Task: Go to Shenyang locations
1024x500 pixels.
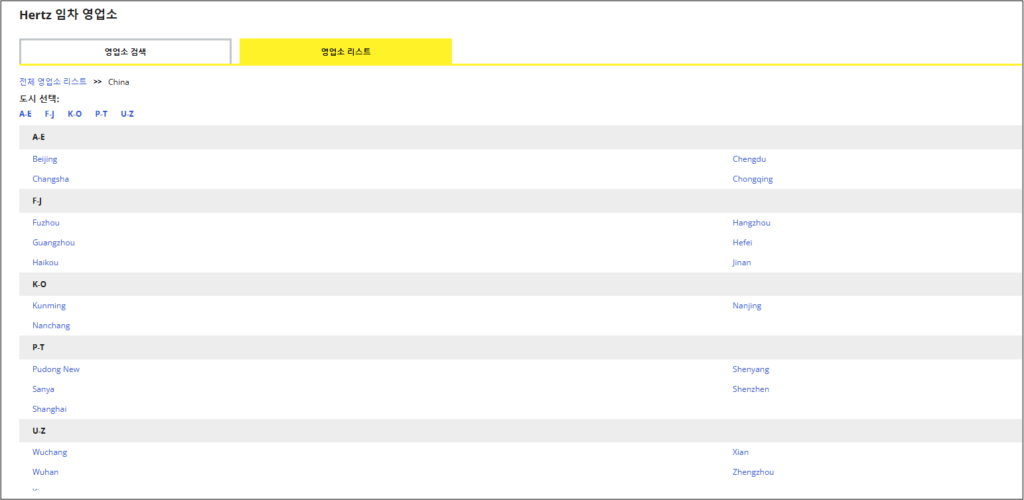Action: (751, 369)
